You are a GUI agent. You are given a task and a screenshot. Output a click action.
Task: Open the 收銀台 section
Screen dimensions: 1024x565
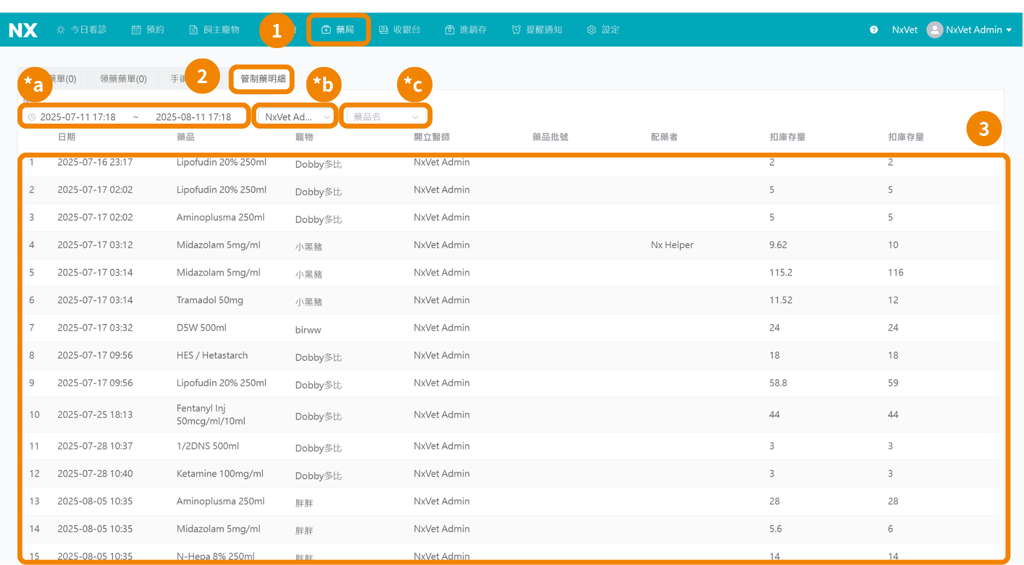400,30
